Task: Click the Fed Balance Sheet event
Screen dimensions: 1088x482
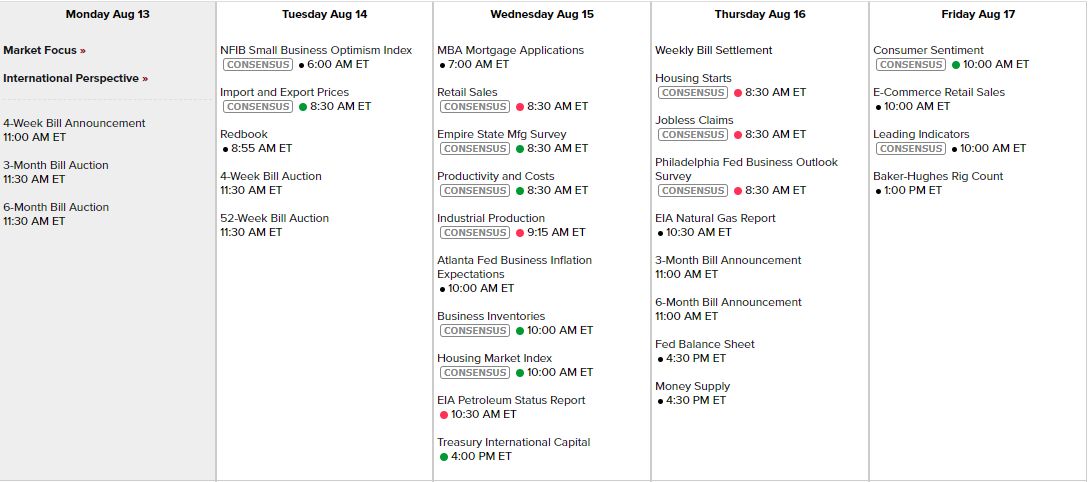Action: (x=705, y=344)
